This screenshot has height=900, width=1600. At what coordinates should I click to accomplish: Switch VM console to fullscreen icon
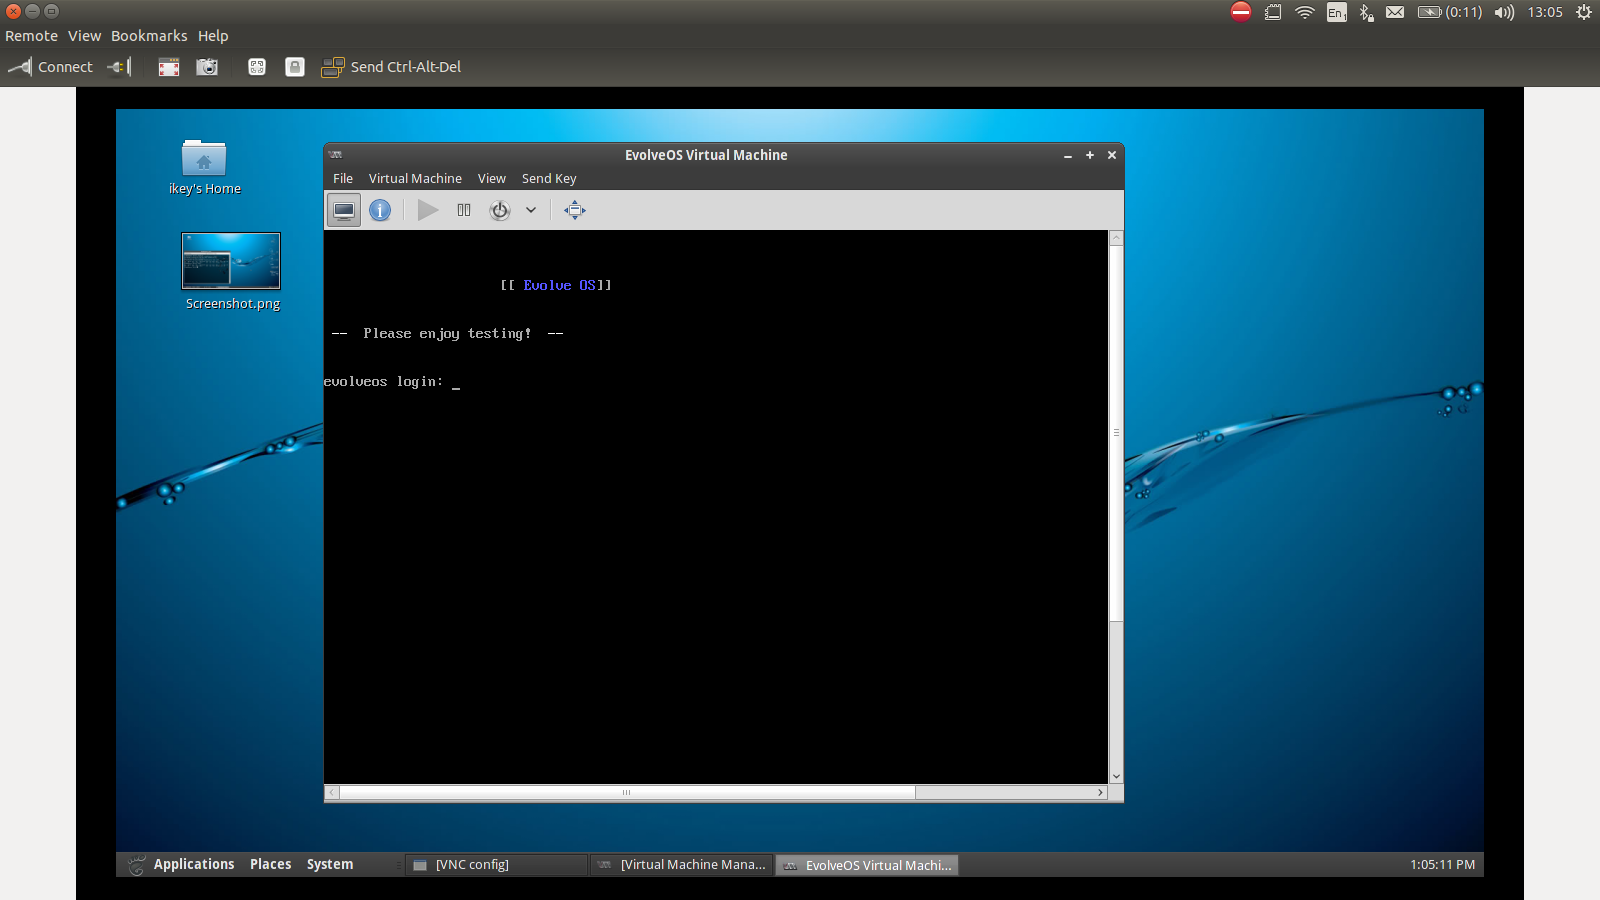click(575, 210)
